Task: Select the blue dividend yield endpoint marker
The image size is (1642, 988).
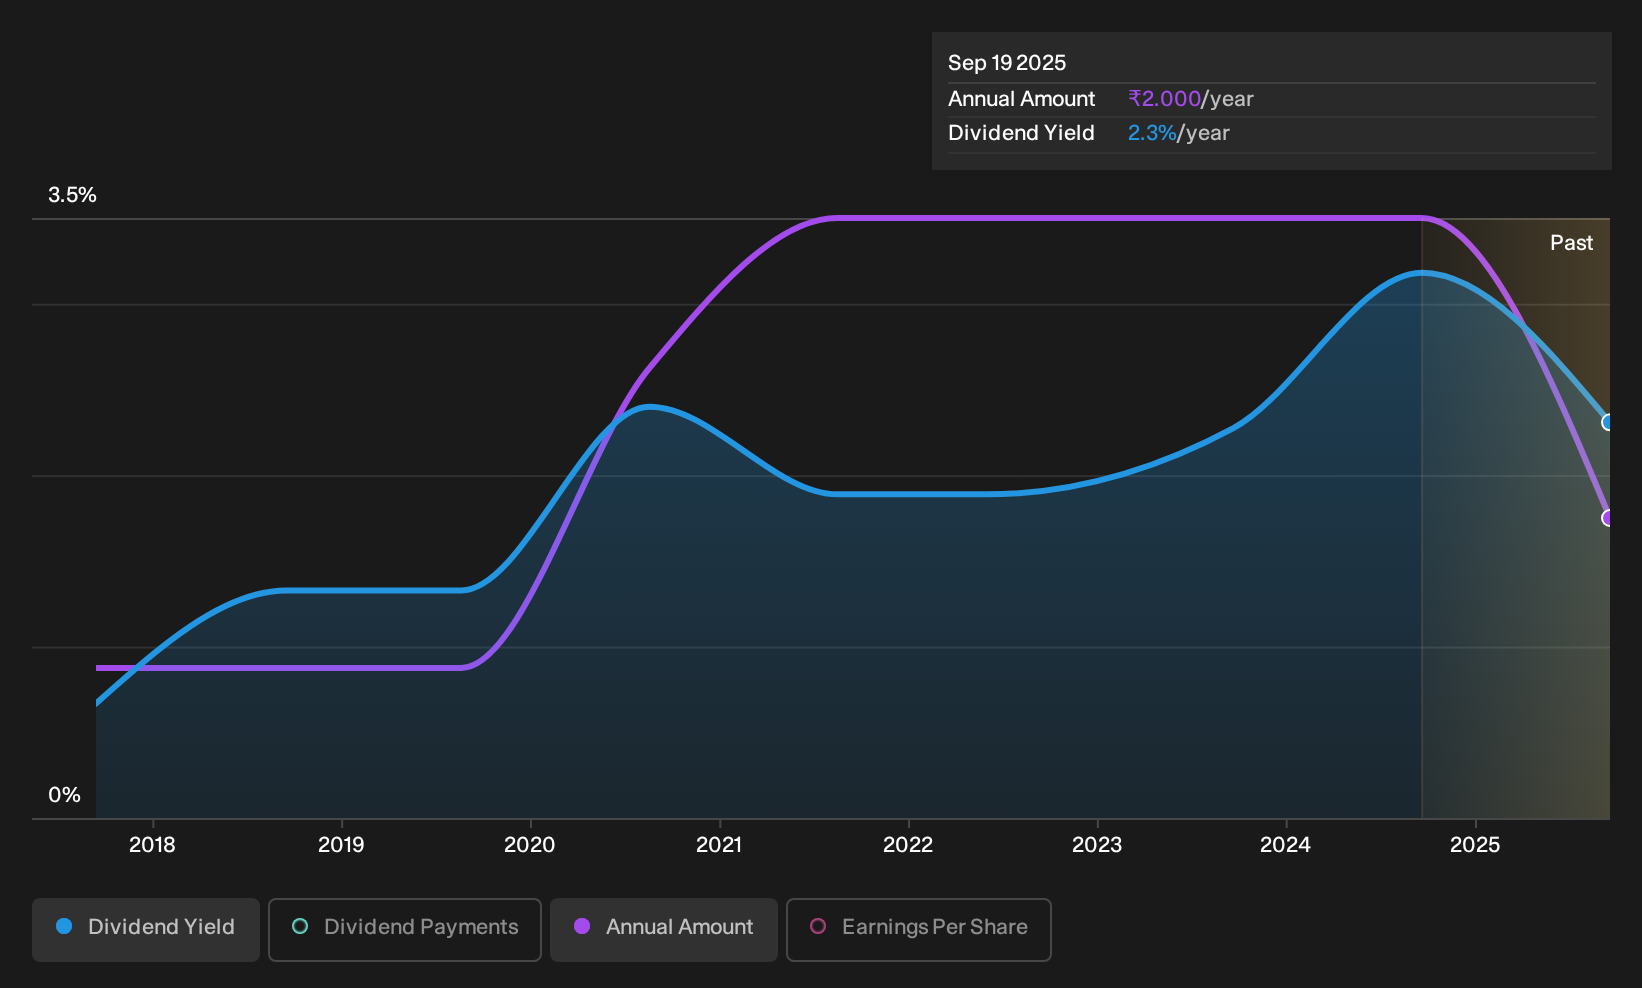Action: click(x=1607, y=422)
